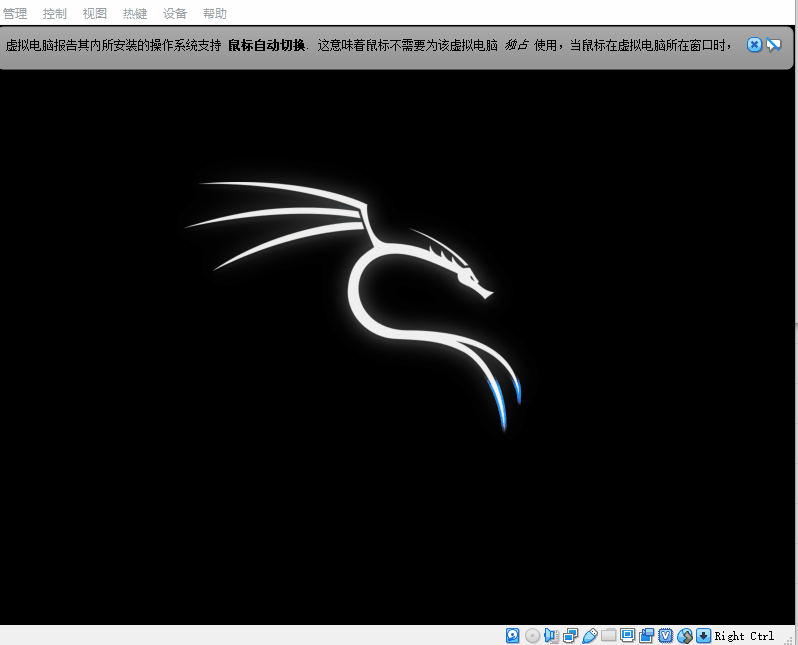Click the USB devices status icon
This screenshot has height=645, width=798.
tap(589, 635)
